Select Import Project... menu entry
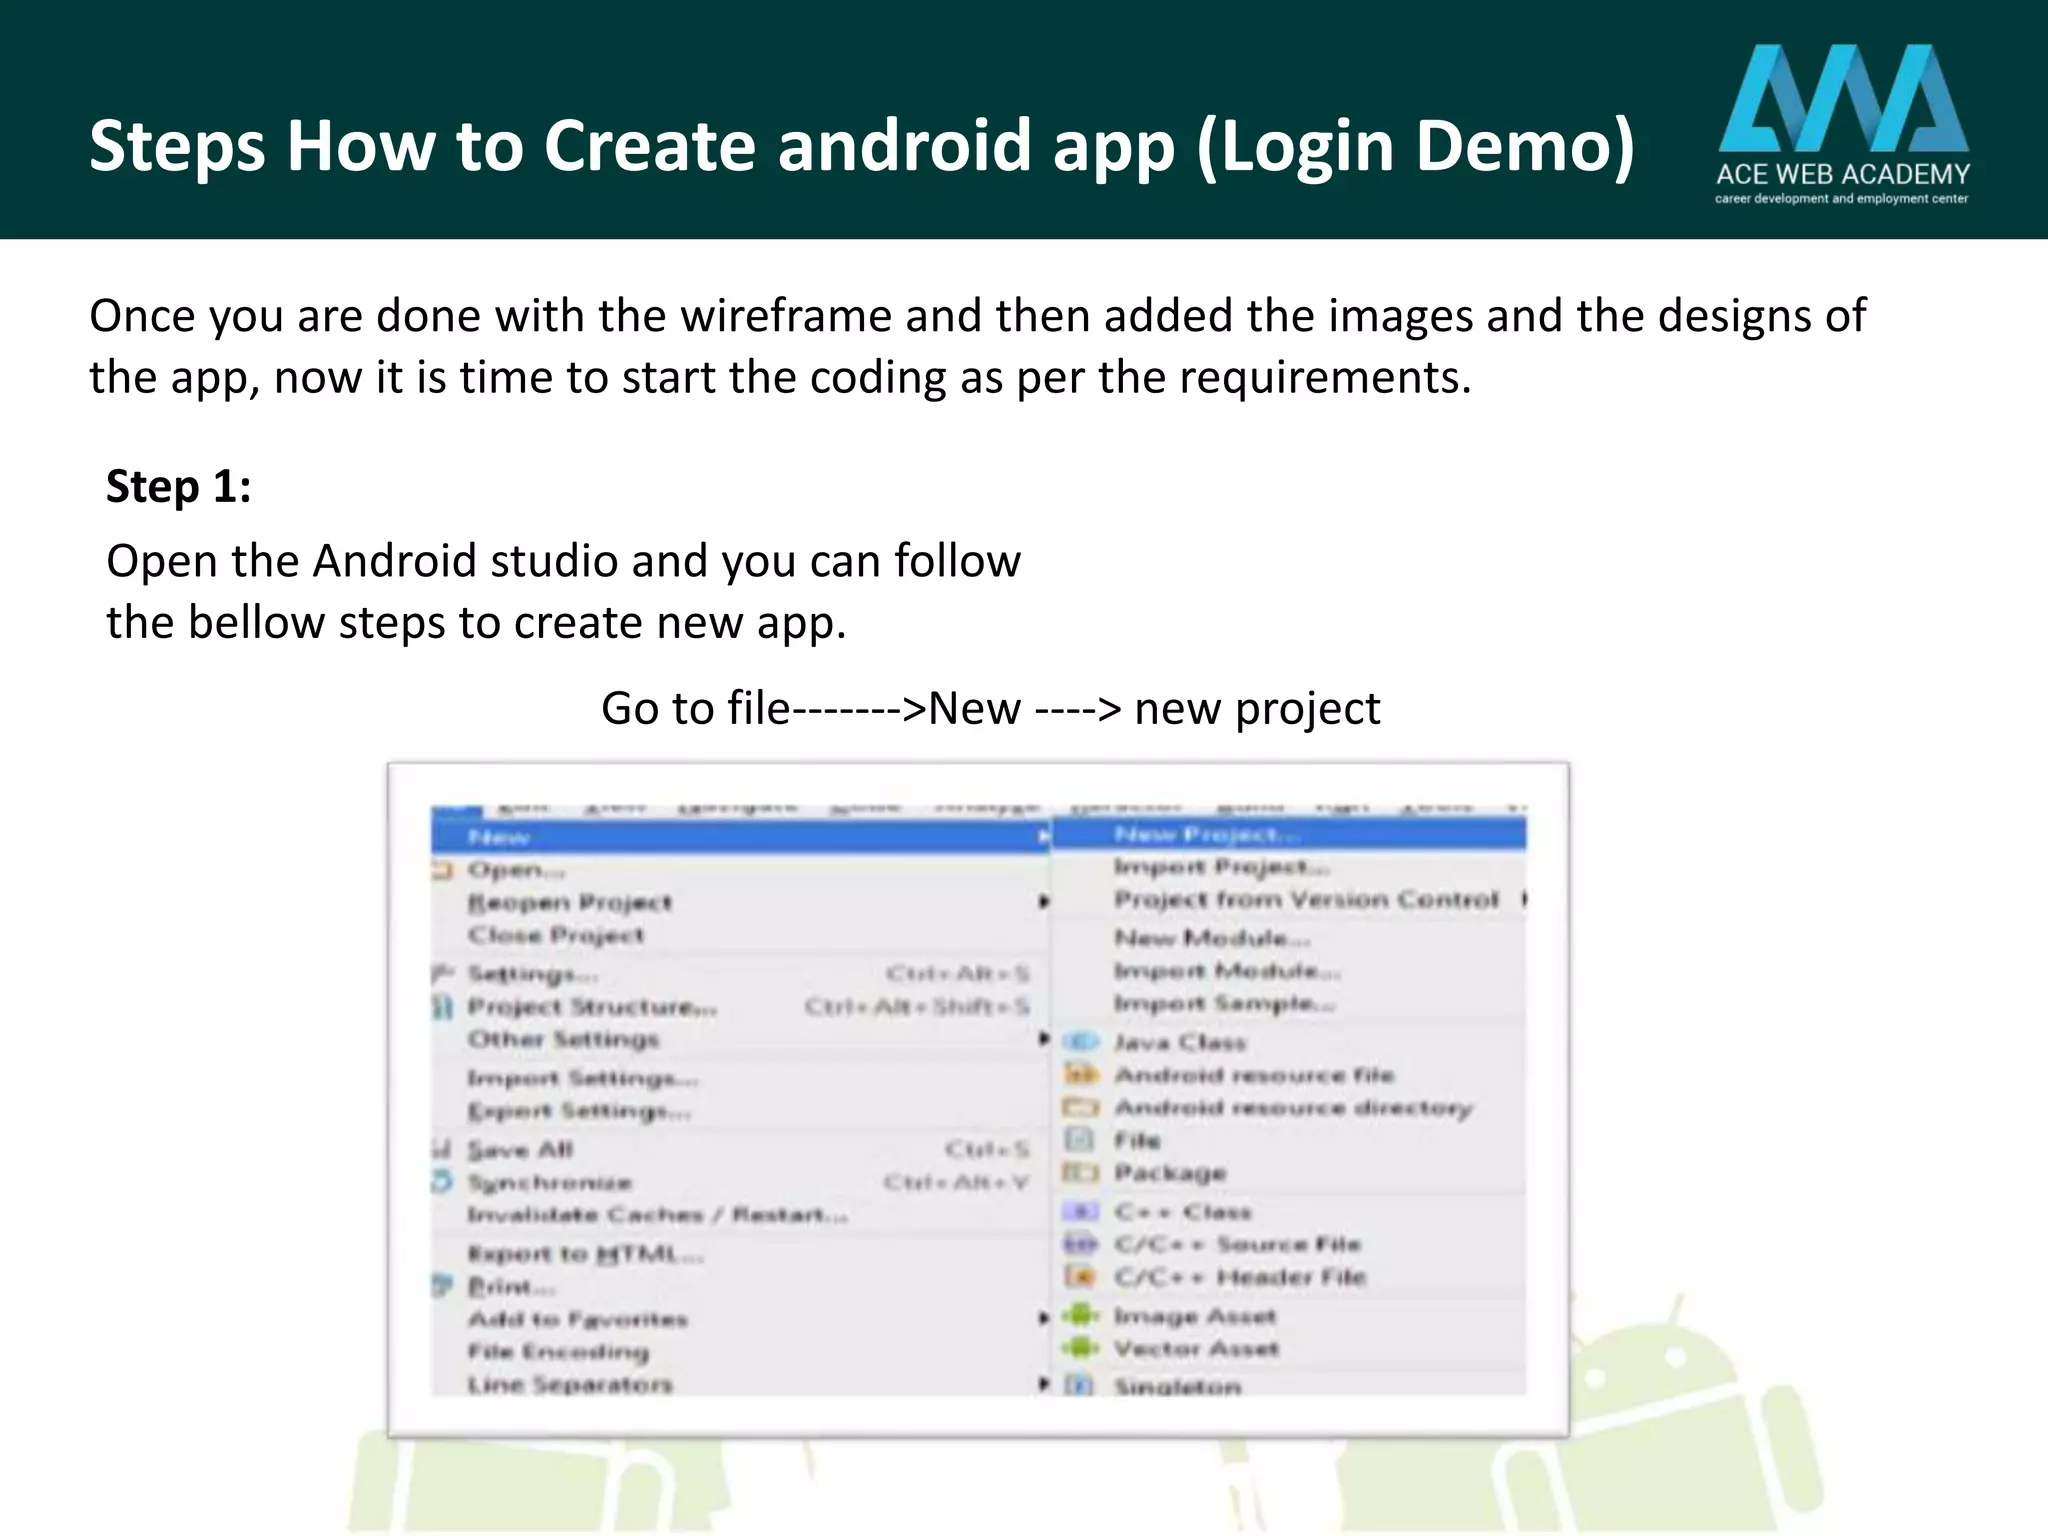The image size is (2048, 1536). point(1289,867)
